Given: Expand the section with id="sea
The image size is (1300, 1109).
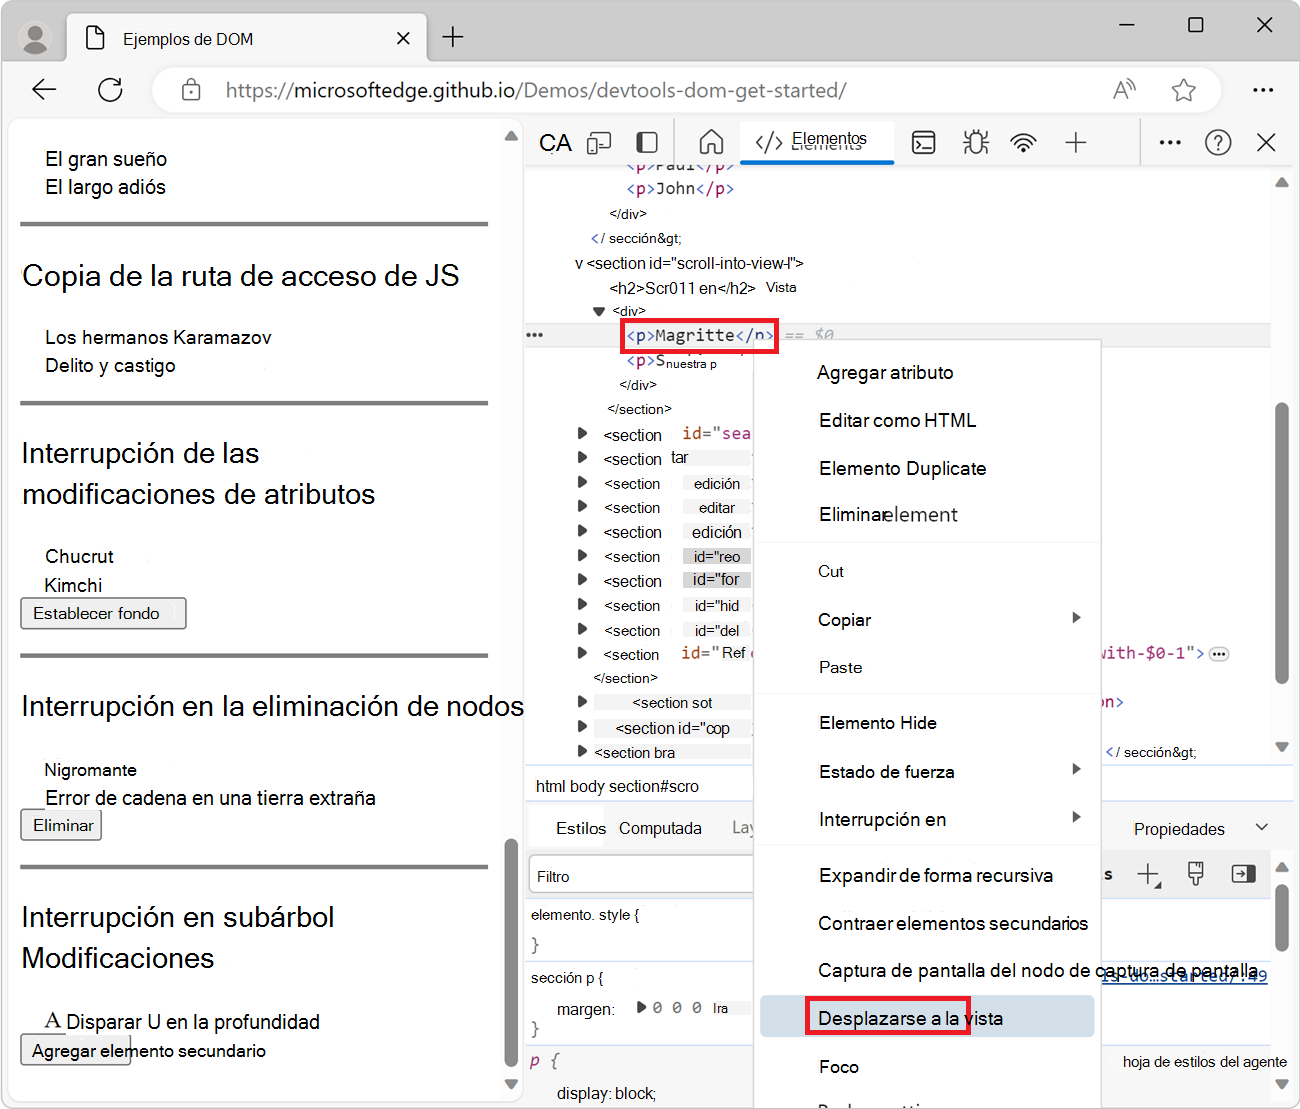Looking at the screenshot, I should point(582,434).
